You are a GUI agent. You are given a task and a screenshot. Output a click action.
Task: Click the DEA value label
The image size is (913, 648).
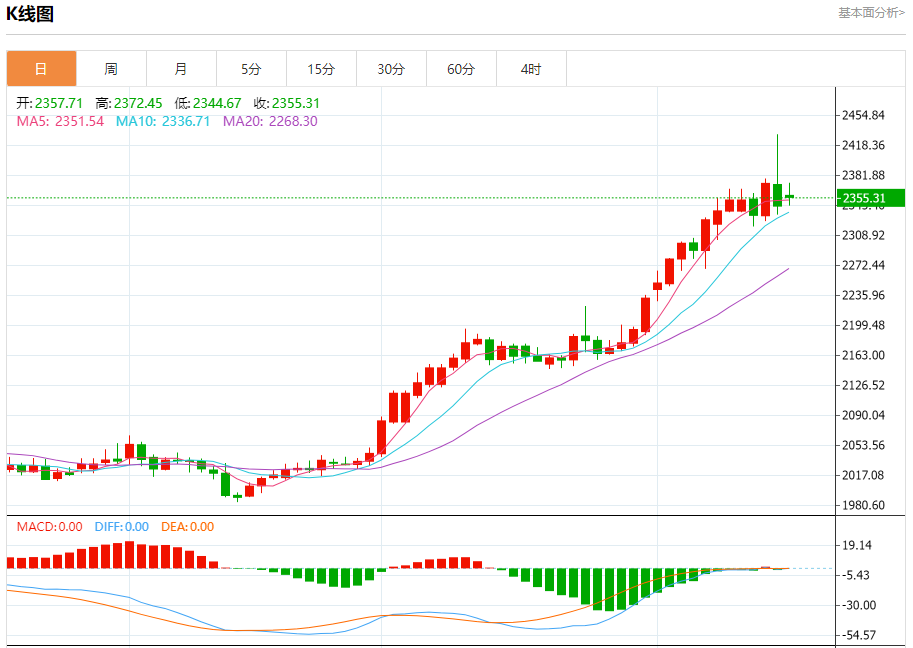[x=187, y=527]
